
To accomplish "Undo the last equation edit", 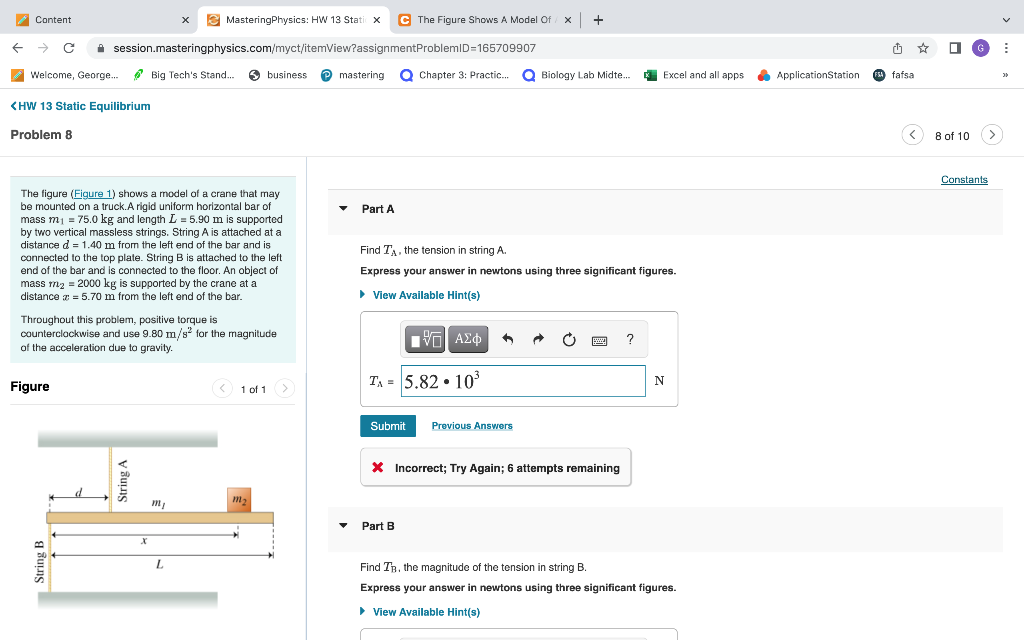I will click(x=507, y=340).
